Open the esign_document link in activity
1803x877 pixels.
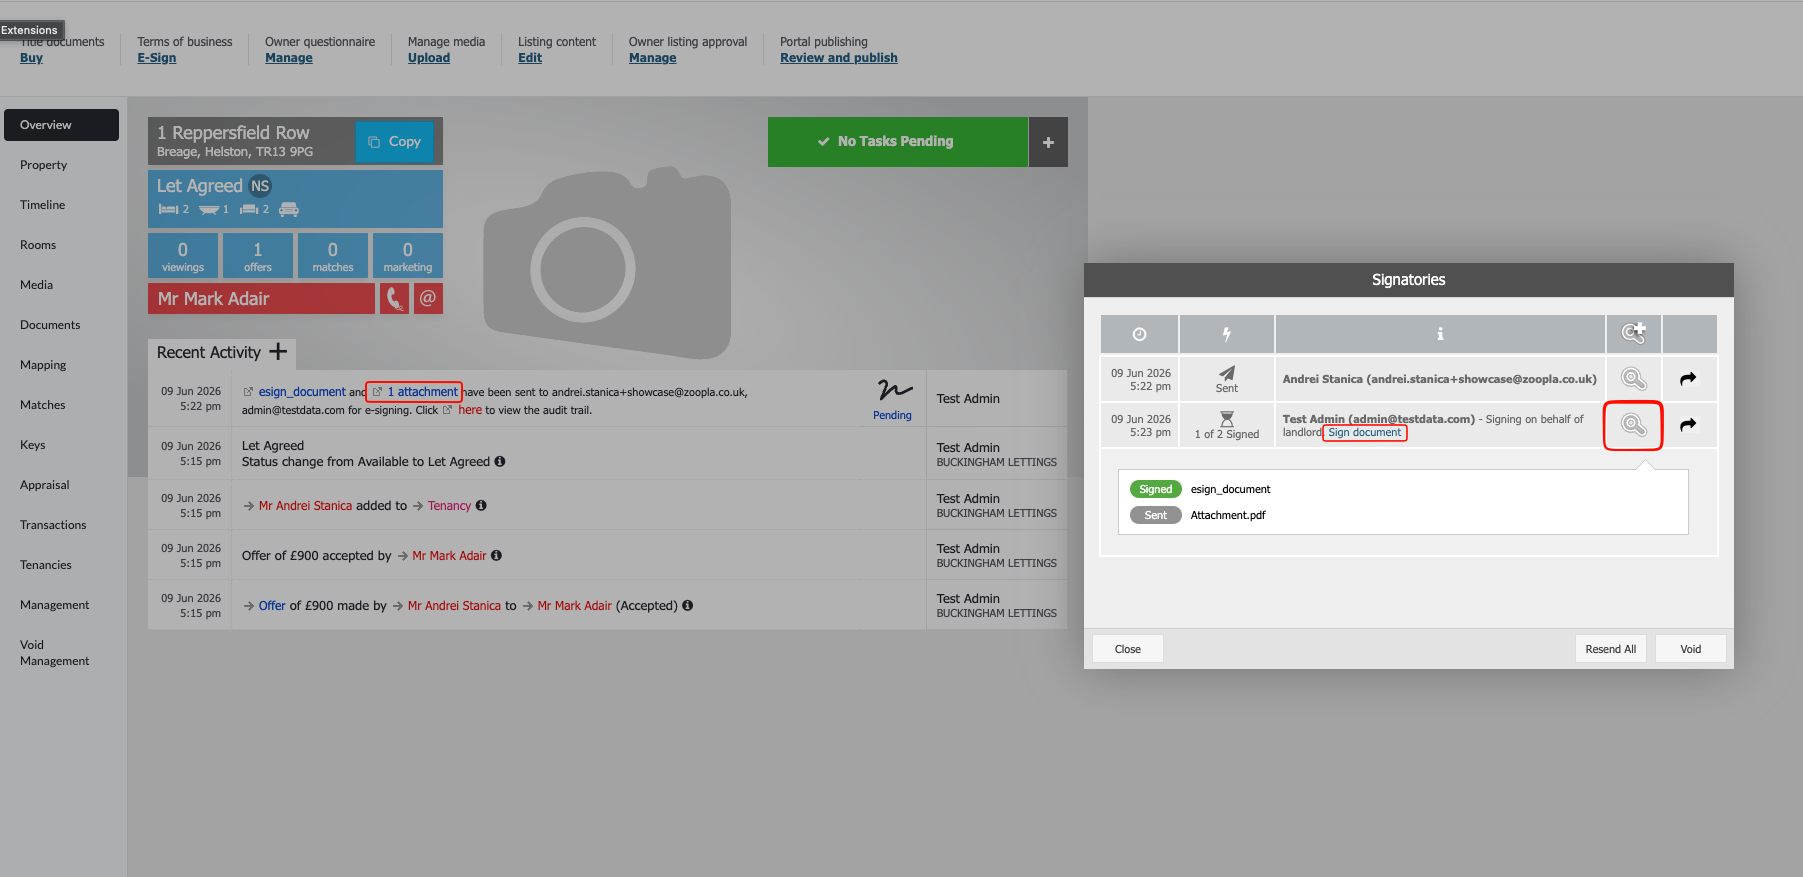302,392
